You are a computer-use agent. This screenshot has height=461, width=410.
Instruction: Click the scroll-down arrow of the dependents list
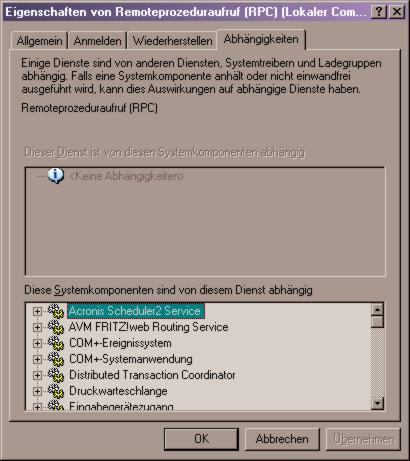pos(377,403)
